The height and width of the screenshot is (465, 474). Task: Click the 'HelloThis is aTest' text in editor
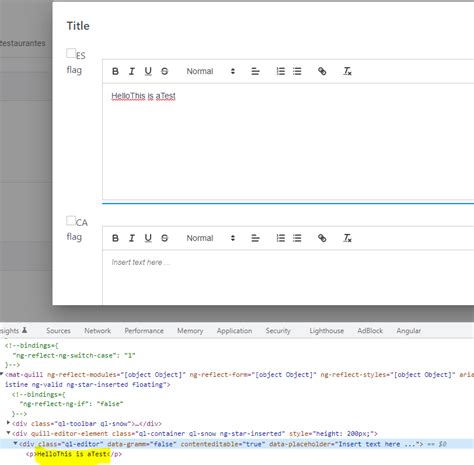tap(143, 96)
